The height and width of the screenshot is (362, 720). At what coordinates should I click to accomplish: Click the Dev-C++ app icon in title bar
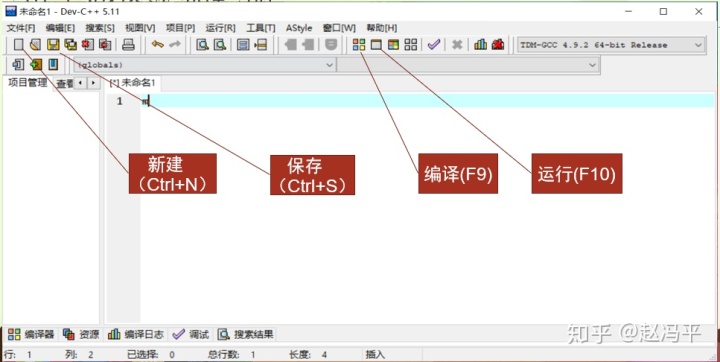[x=11, y=11]
